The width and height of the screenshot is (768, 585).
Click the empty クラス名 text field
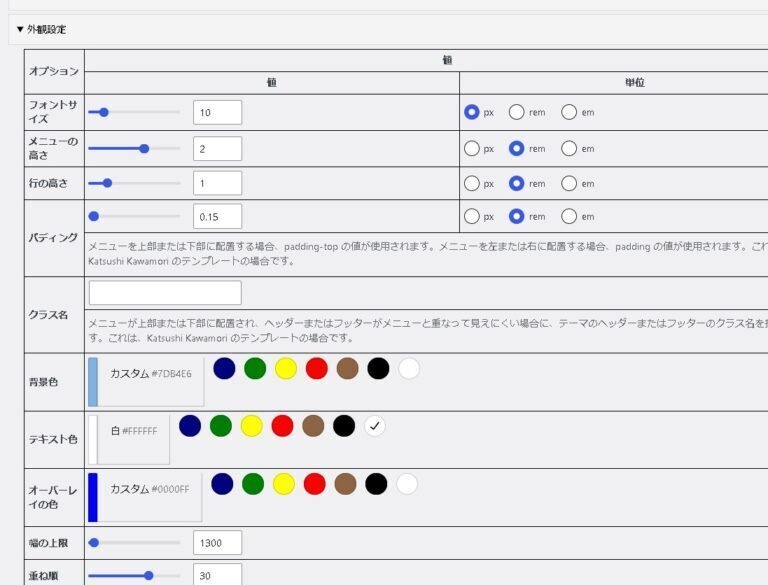point(165,292)
